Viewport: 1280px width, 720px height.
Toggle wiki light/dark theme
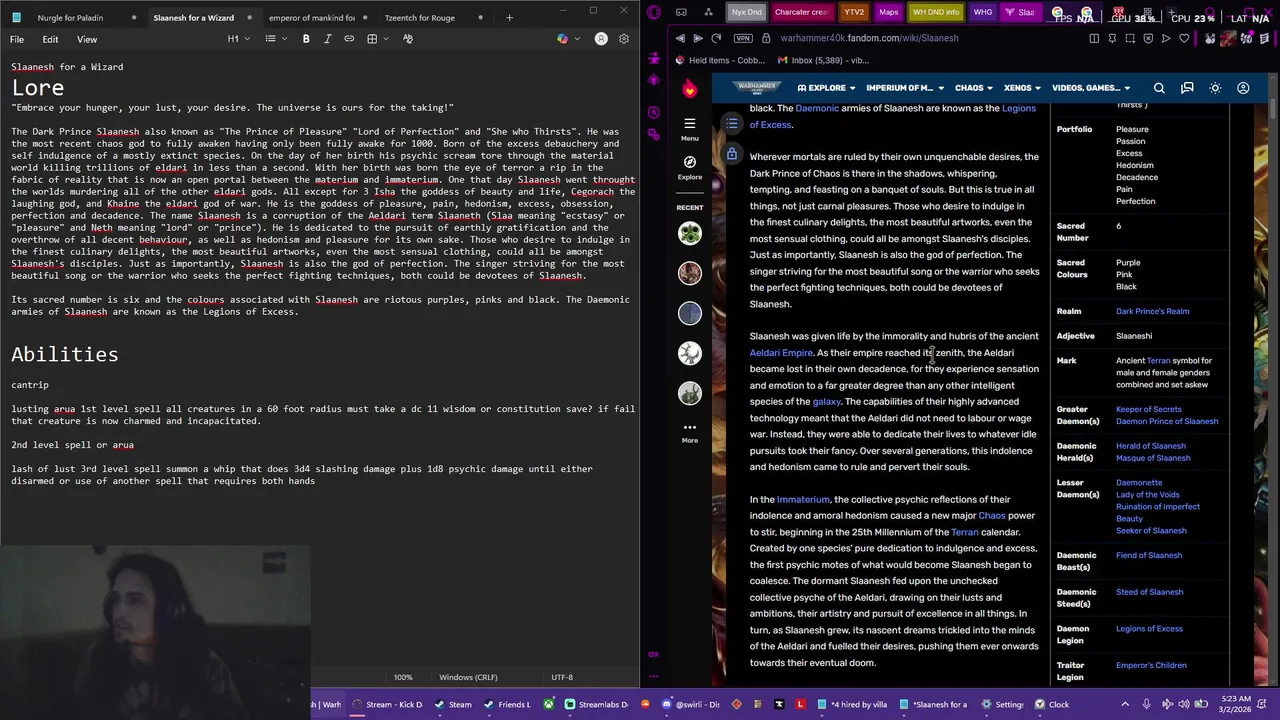[x=1215, y=88]
